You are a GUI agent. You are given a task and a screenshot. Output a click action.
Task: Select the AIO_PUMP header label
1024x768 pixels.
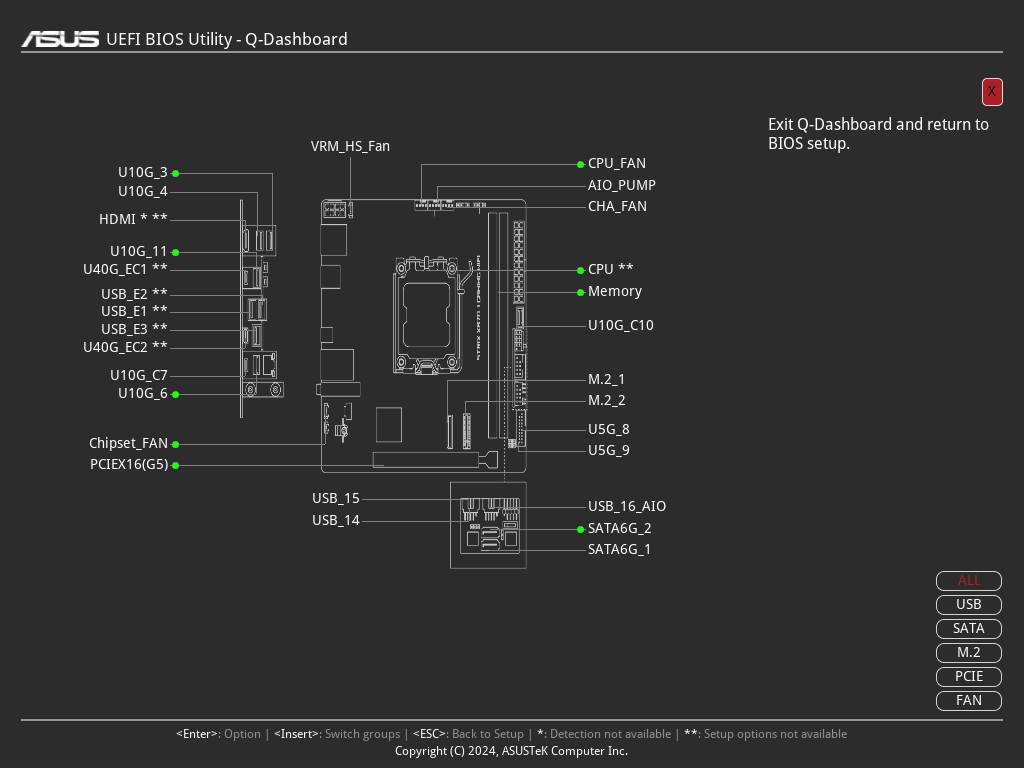pyautogui.click(x=622, y=185)
